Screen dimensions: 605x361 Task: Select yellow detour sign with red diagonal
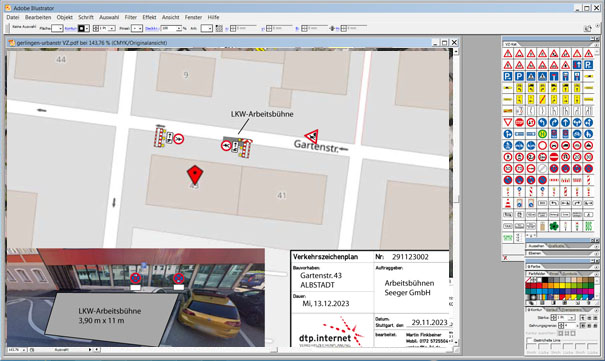[x=542, y=100]
